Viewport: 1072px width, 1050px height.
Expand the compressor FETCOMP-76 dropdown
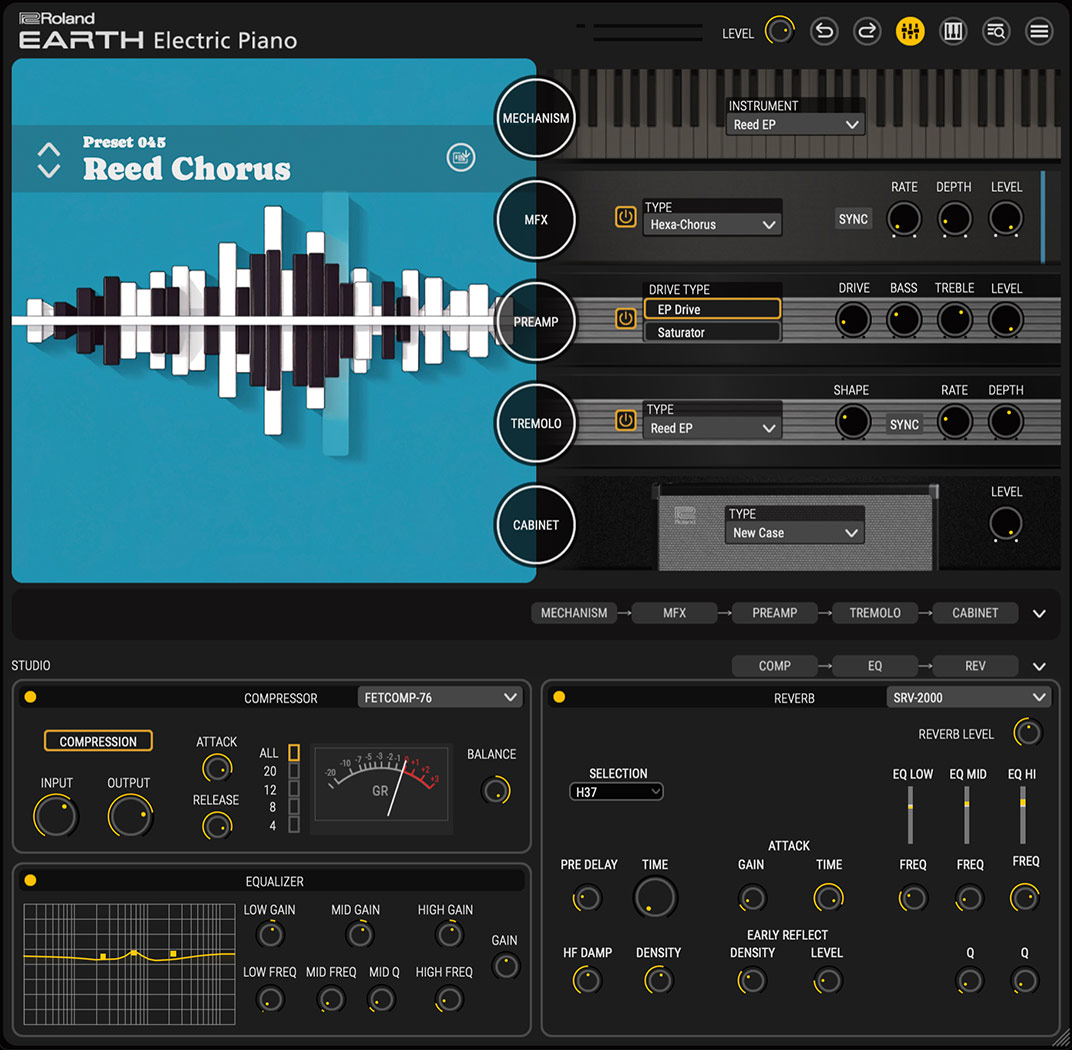(x=440, y=697)
